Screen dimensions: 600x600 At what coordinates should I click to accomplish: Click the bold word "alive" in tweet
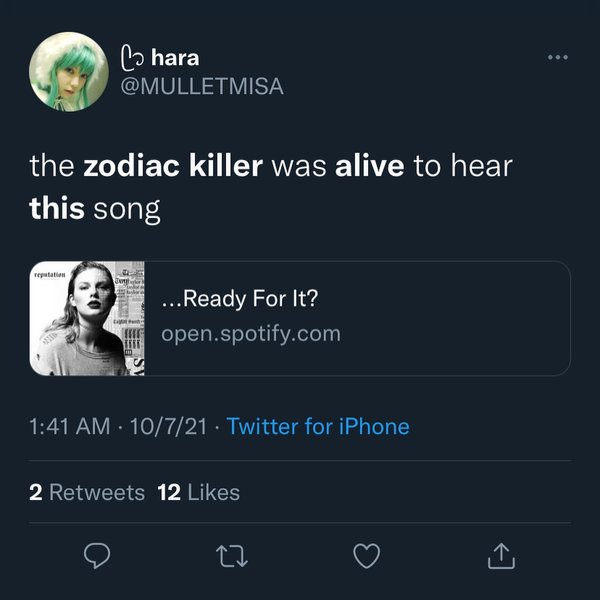point(370,166)
